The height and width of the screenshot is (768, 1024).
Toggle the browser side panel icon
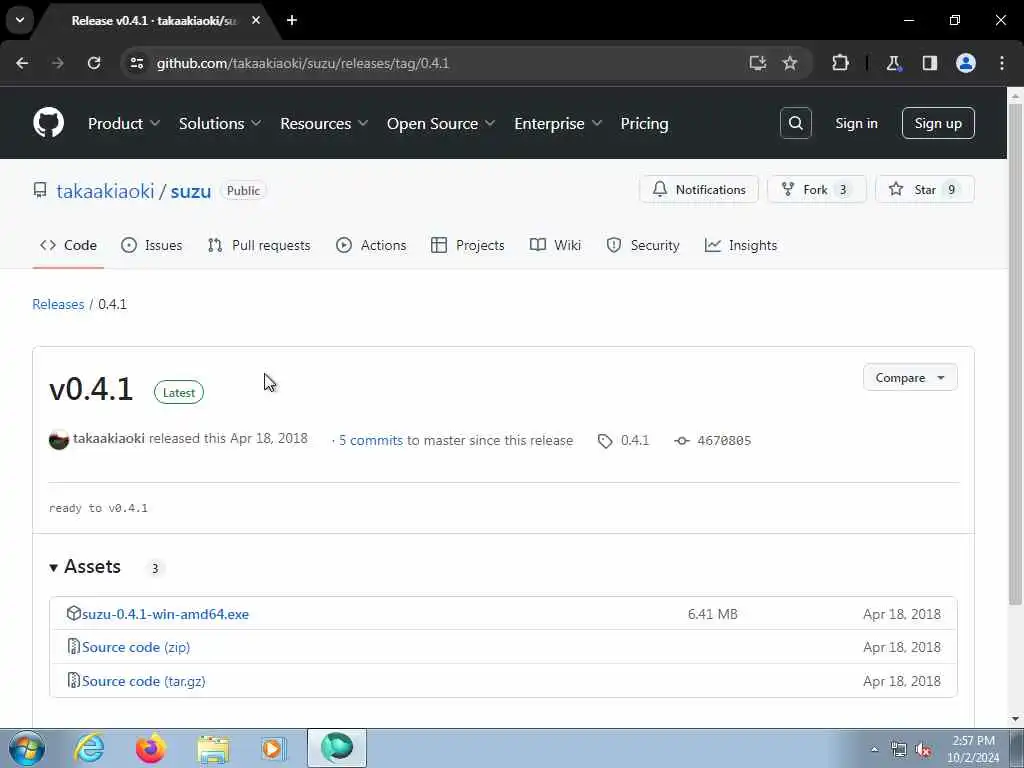pos(930,63)
